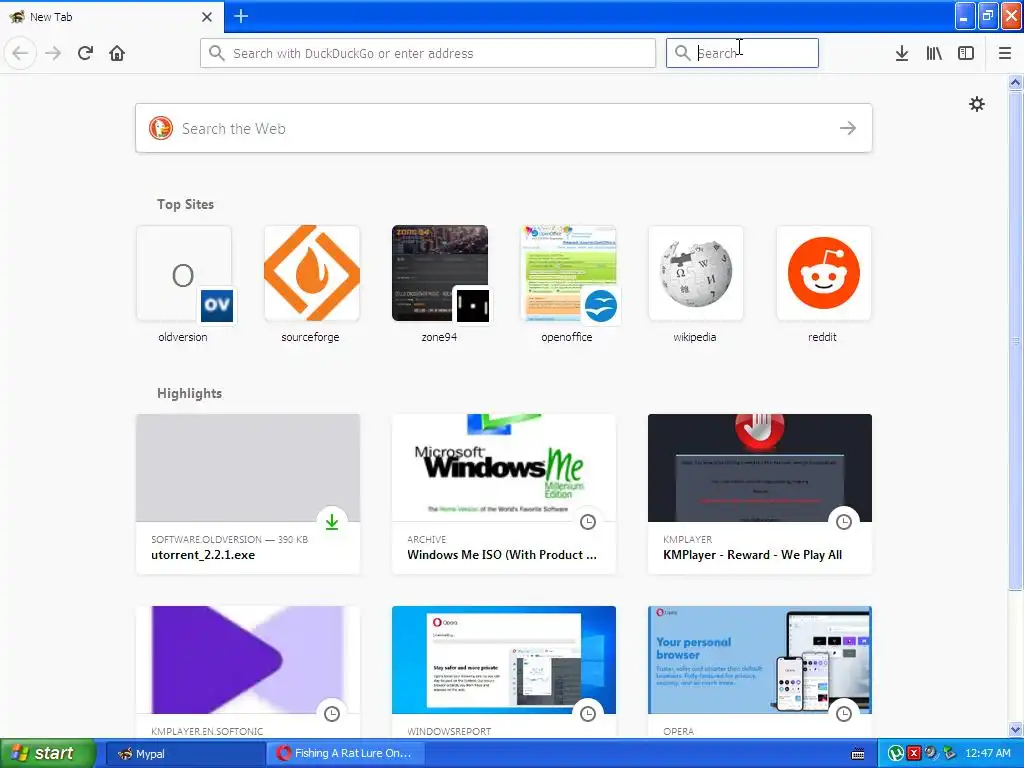Select the New Tab tab

pos(111,17)
